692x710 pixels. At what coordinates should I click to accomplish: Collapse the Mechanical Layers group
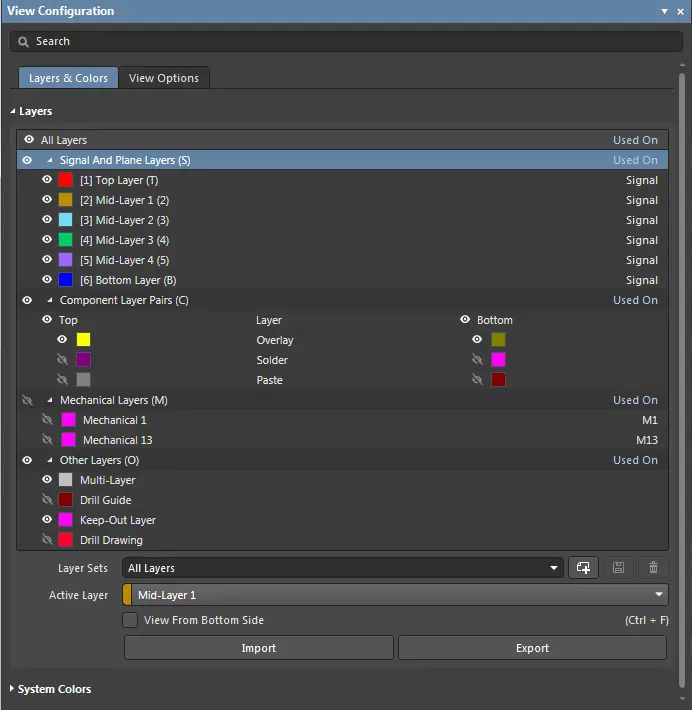point(50,400)
